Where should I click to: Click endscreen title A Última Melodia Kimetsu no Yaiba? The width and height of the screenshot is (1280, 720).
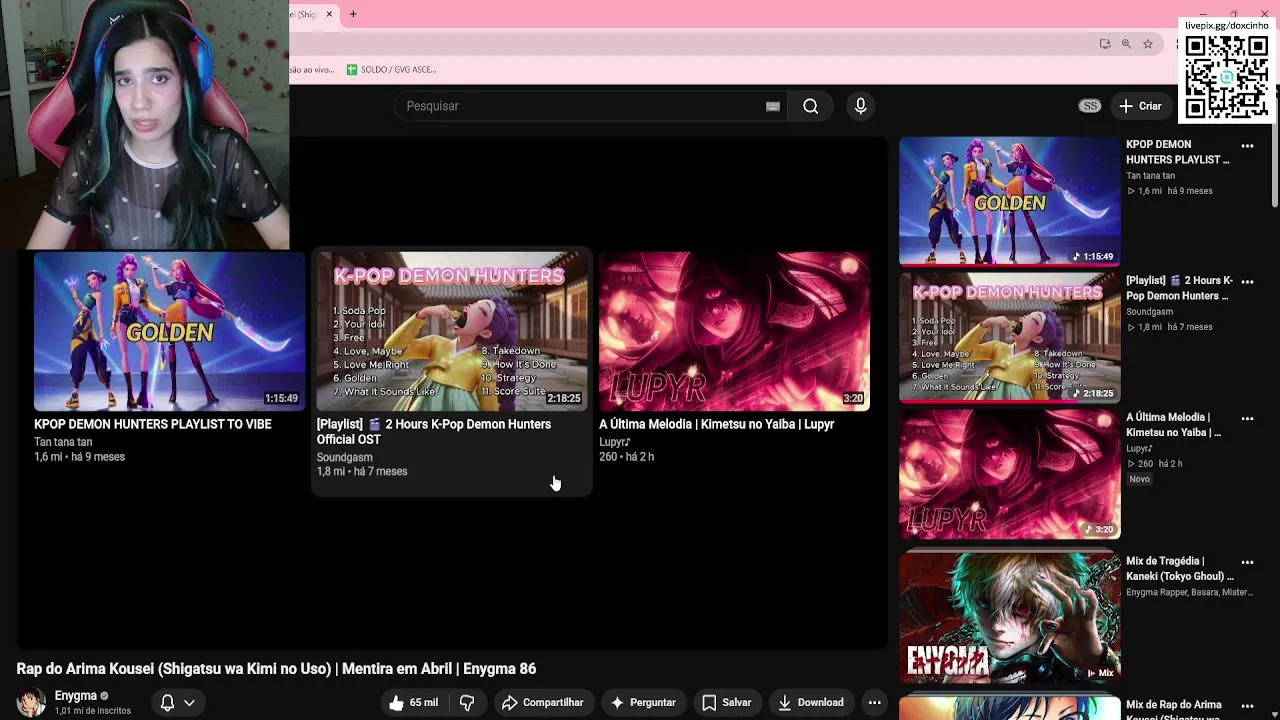pos(716,424)
